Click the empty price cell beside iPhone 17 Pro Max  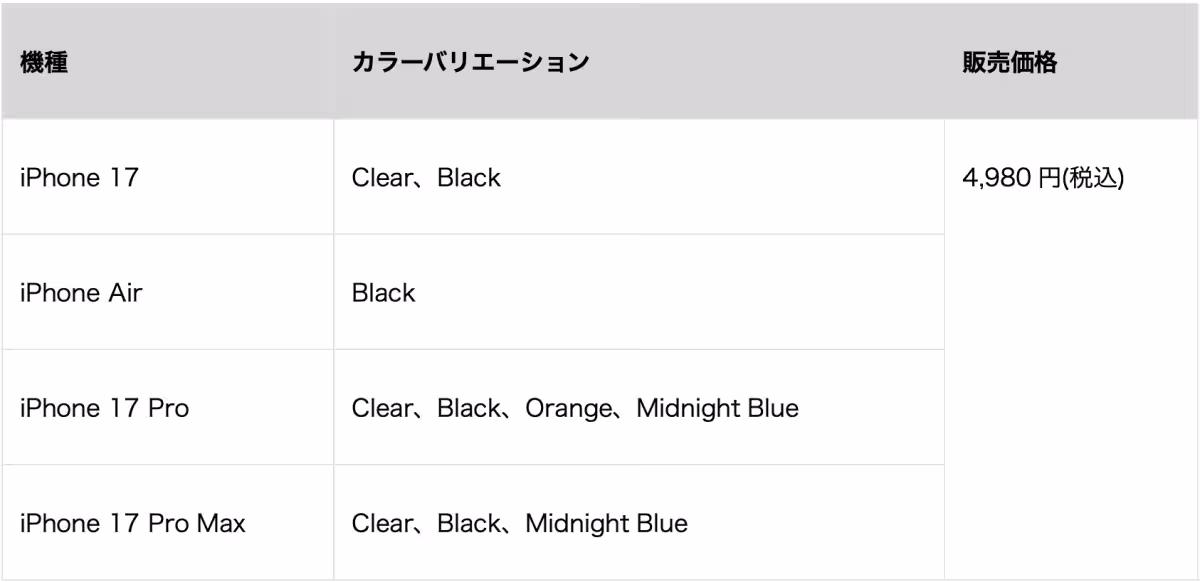click(x=1070, y=524)
